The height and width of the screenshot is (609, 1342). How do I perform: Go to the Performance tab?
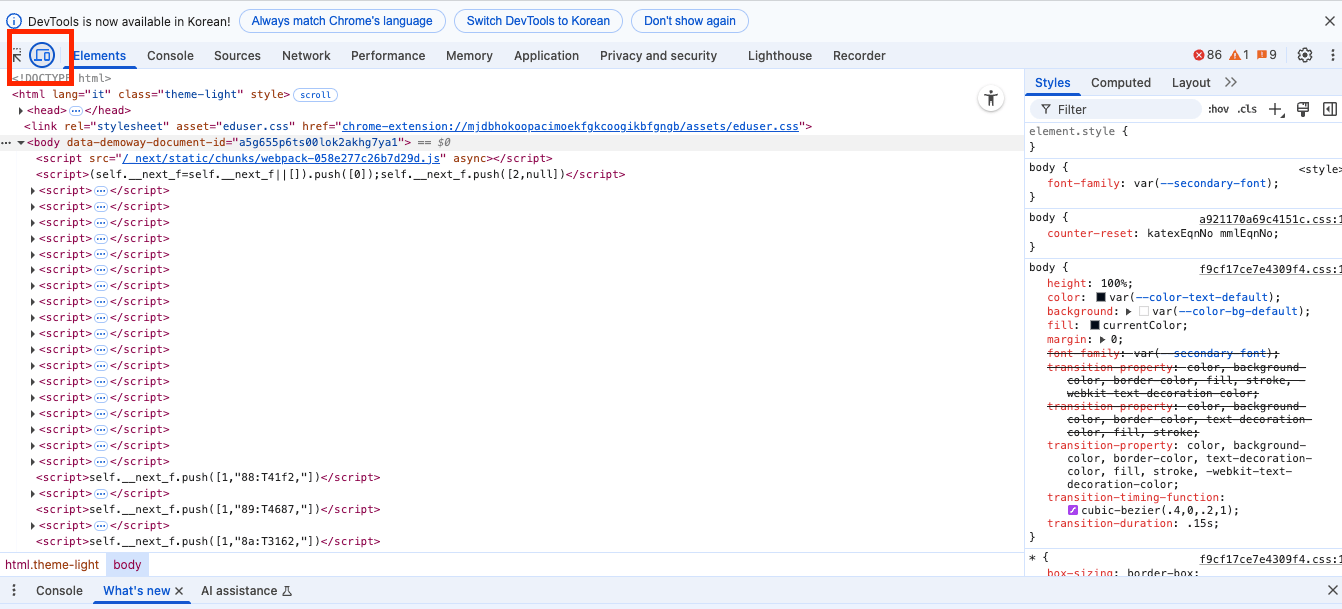(388, 56)
